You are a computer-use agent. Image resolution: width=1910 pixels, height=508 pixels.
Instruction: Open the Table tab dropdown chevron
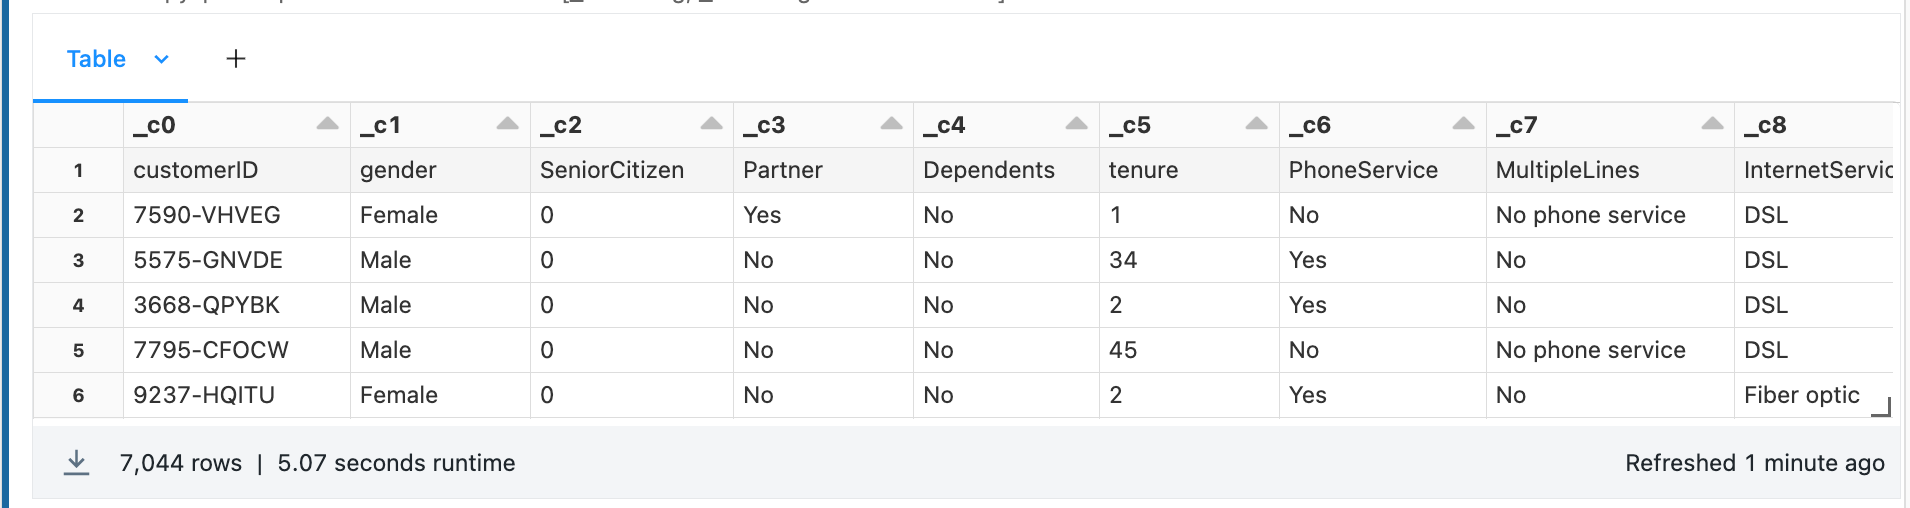pyautogui.click(x=161, y=59)
